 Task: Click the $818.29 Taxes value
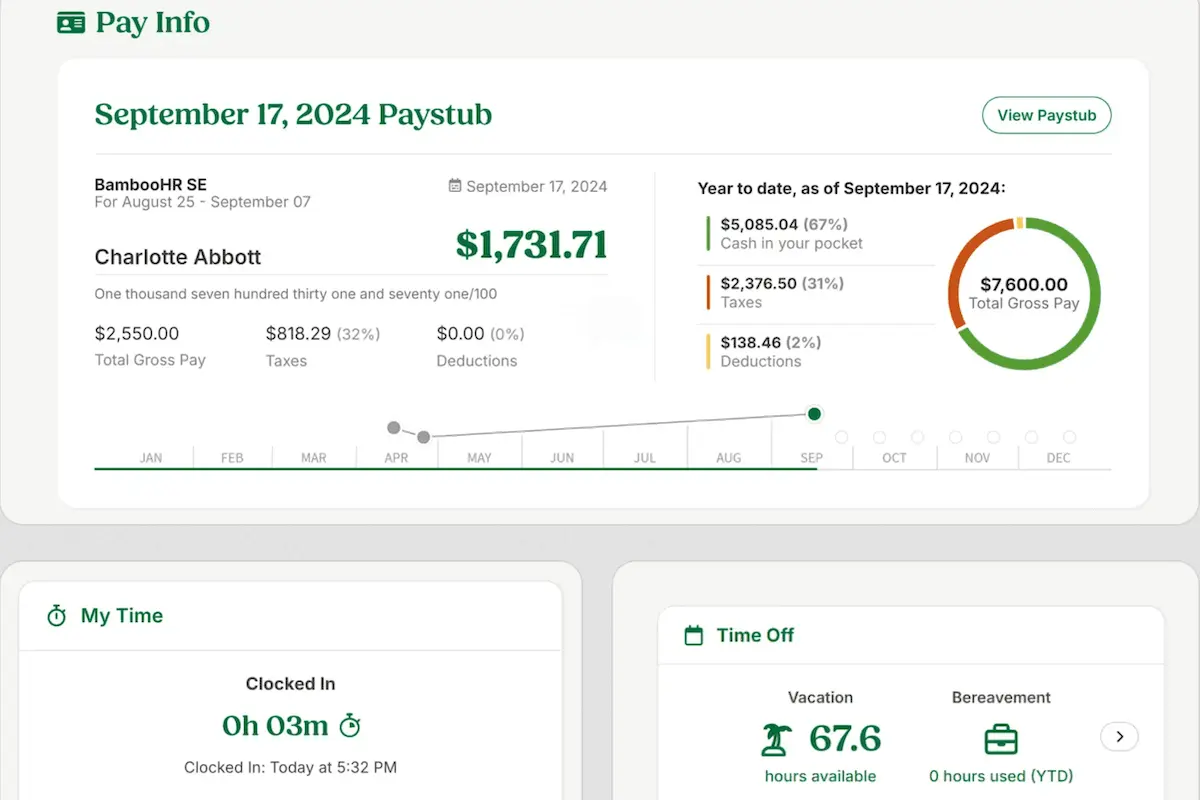[297, 333]
